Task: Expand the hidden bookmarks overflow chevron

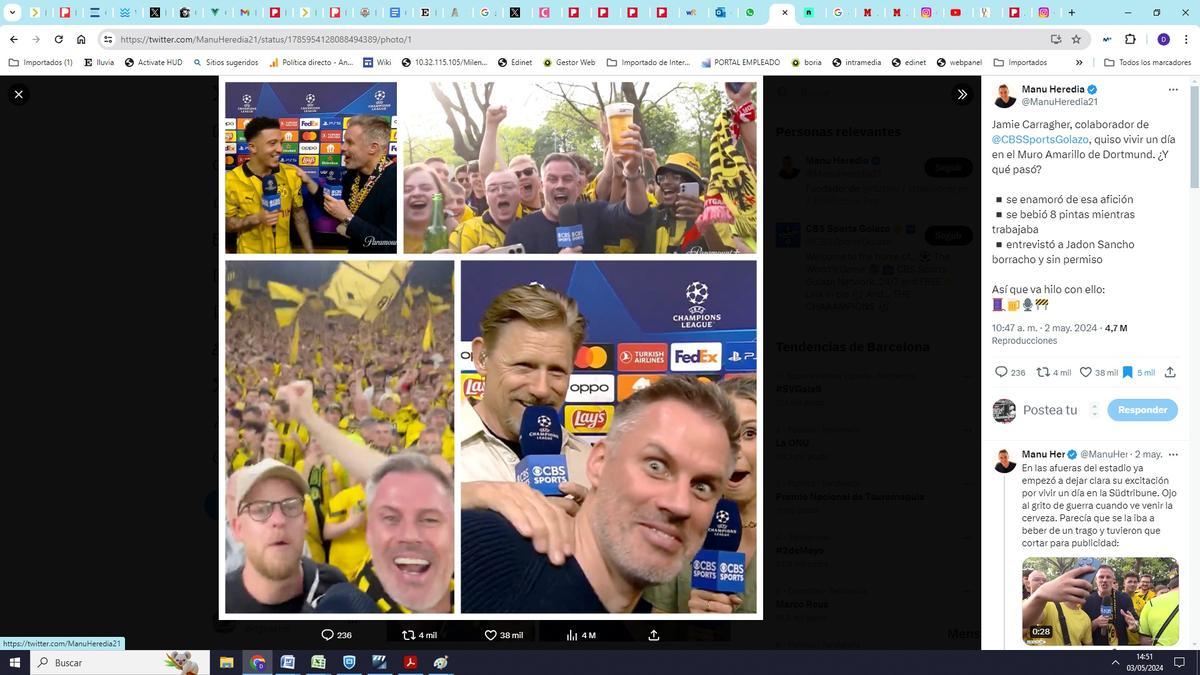Action: 1079,62
